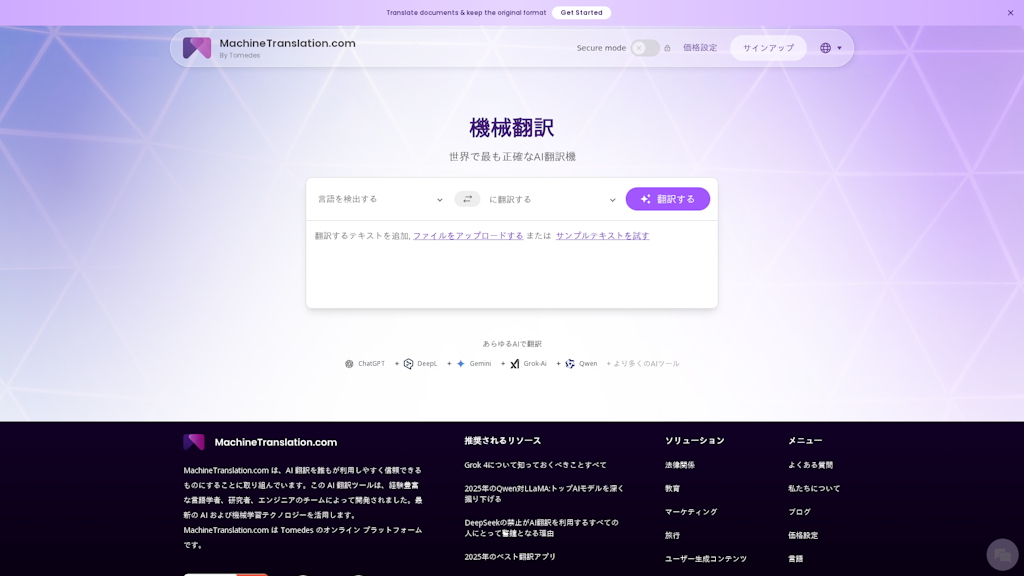Open the 法律関係 solution link
This screenshot has height=576, width=1024.
click(679, 465)
